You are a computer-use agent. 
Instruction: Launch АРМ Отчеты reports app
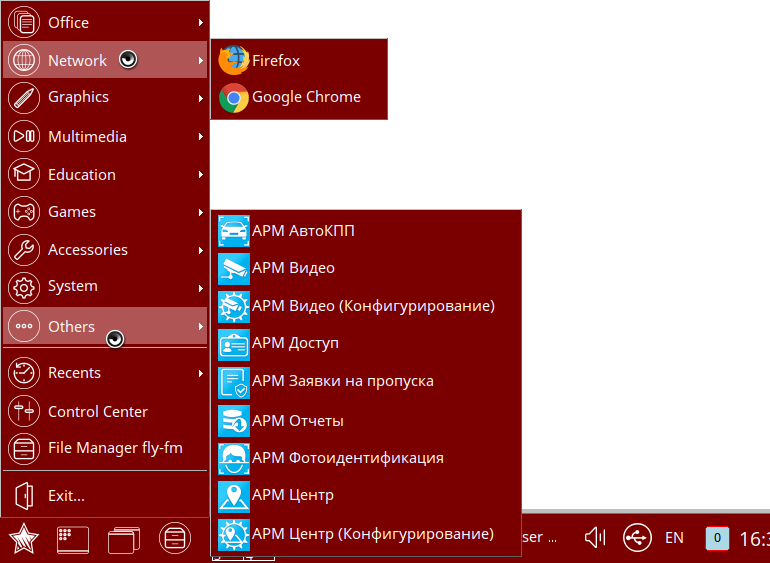[x=297, y=420]
